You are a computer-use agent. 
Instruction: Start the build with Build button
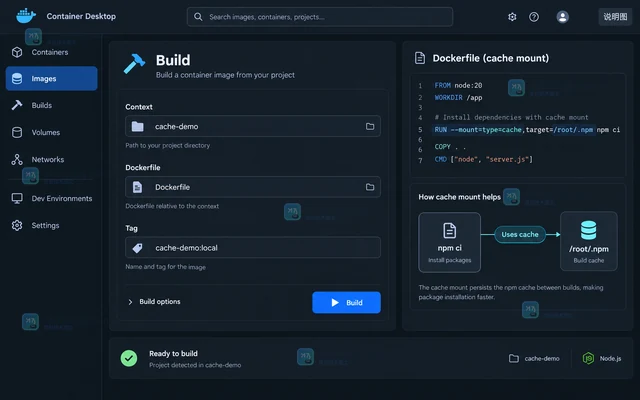tap(346, 302)
